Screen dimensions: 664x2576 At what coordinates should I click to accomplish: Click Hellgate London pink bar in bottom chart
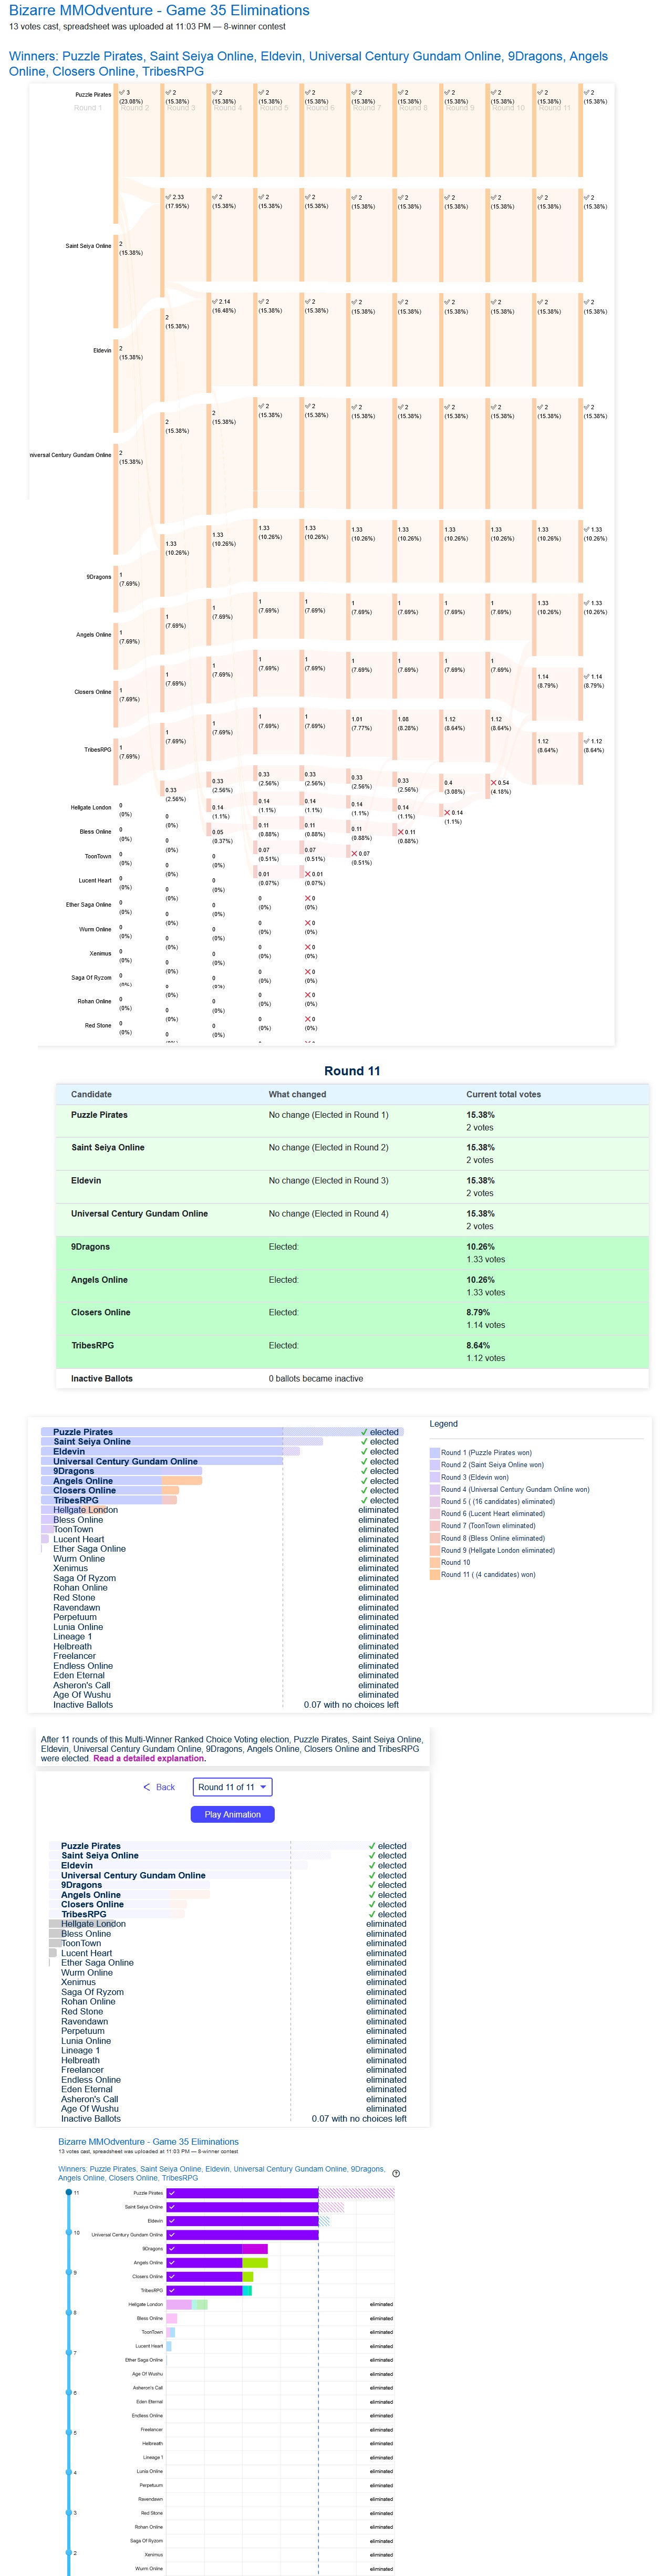tap(179, 2304)
